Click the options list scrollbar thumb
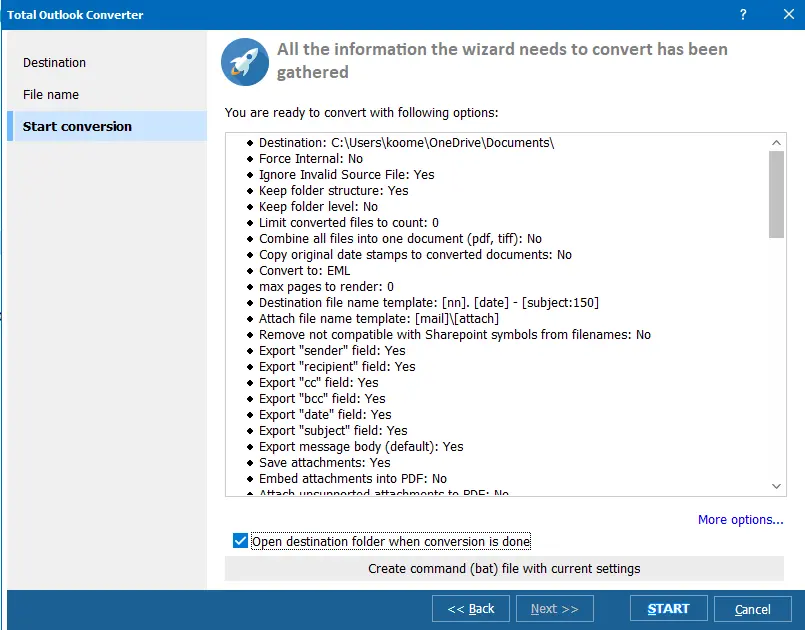 pos(776,194)
